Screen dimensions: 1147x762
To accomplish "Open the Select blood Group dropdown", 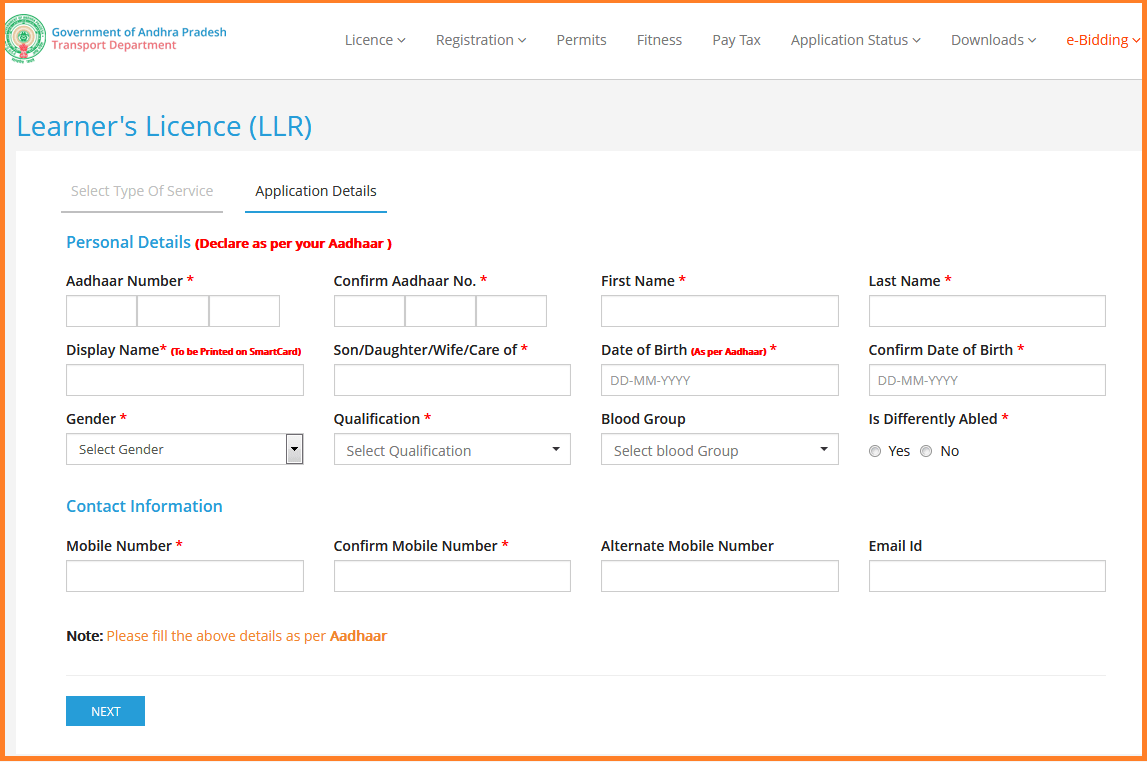I will point(720,450).
